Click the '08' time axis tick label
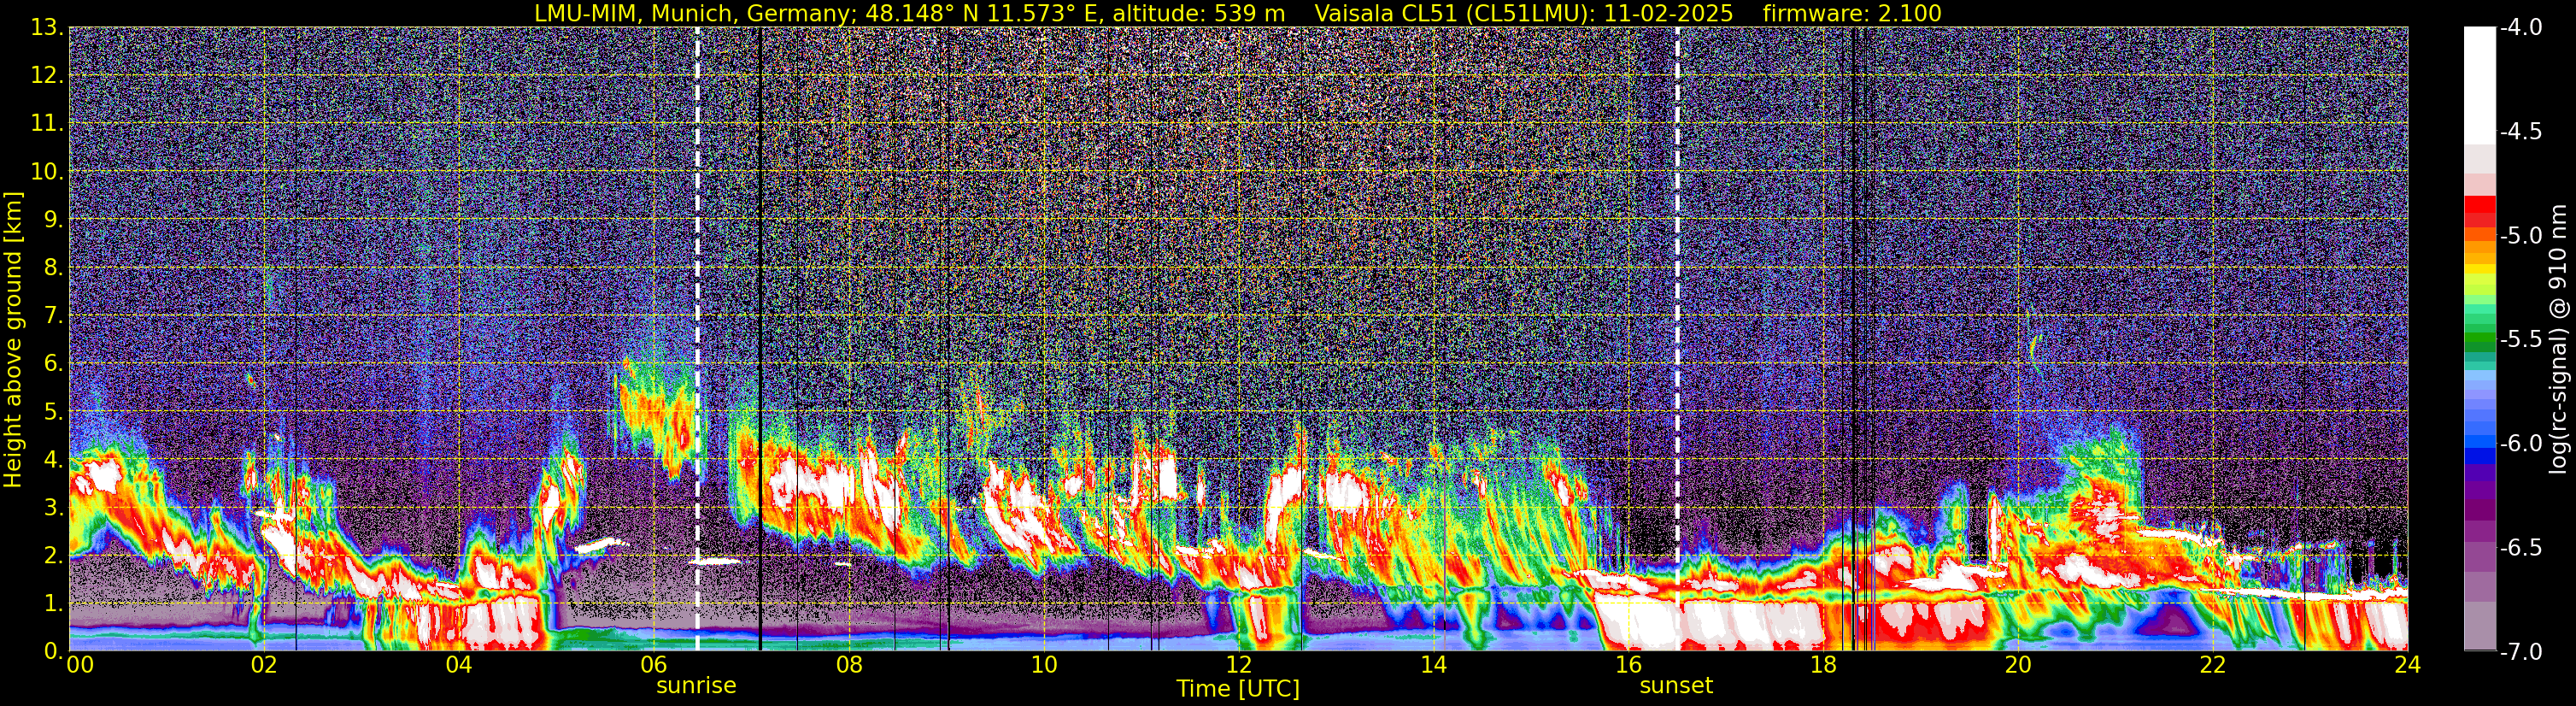Screen dimensions: 2576x706 pos(848,665)
